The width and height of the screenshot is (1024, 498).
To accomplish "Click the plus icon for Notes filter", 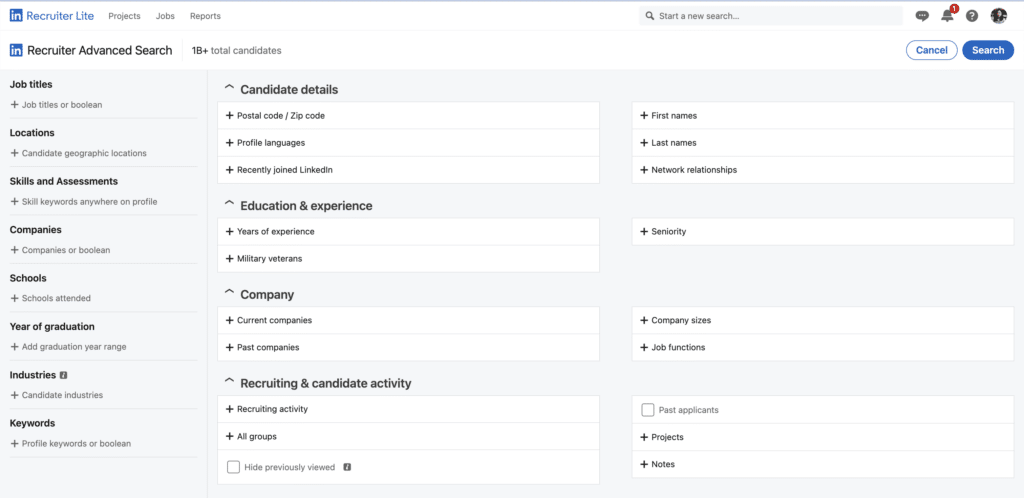I will tap(644, 464).
